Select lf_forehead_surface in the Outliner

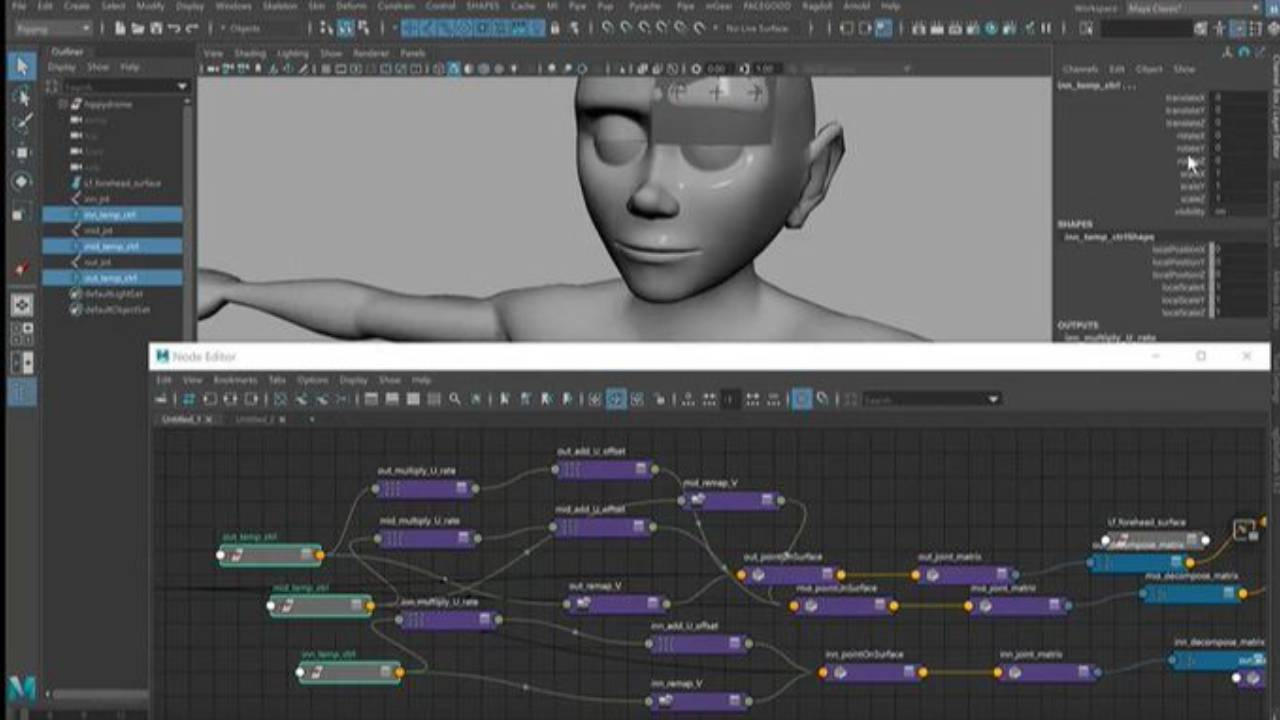point(121,183)
